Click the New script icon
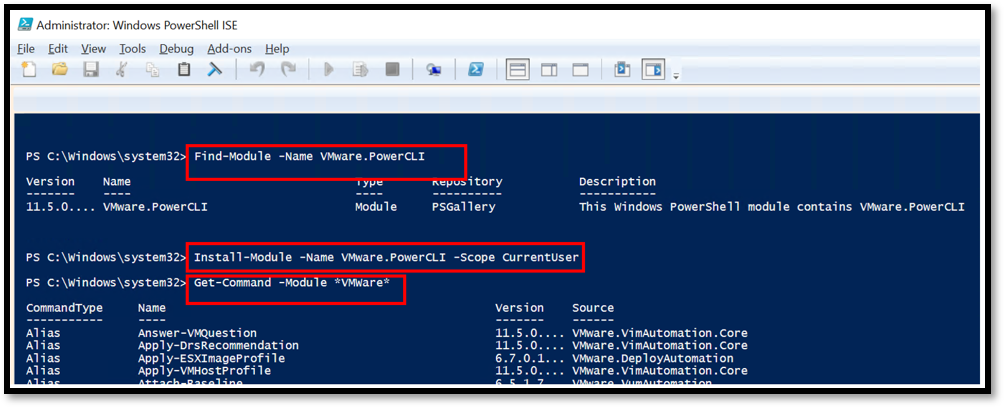 [x=29, y=69]
